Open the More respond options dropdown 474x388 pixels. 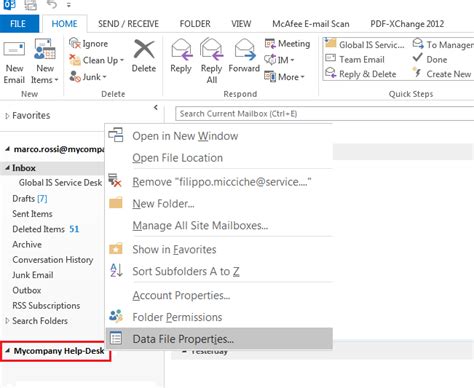pos(284,77)
